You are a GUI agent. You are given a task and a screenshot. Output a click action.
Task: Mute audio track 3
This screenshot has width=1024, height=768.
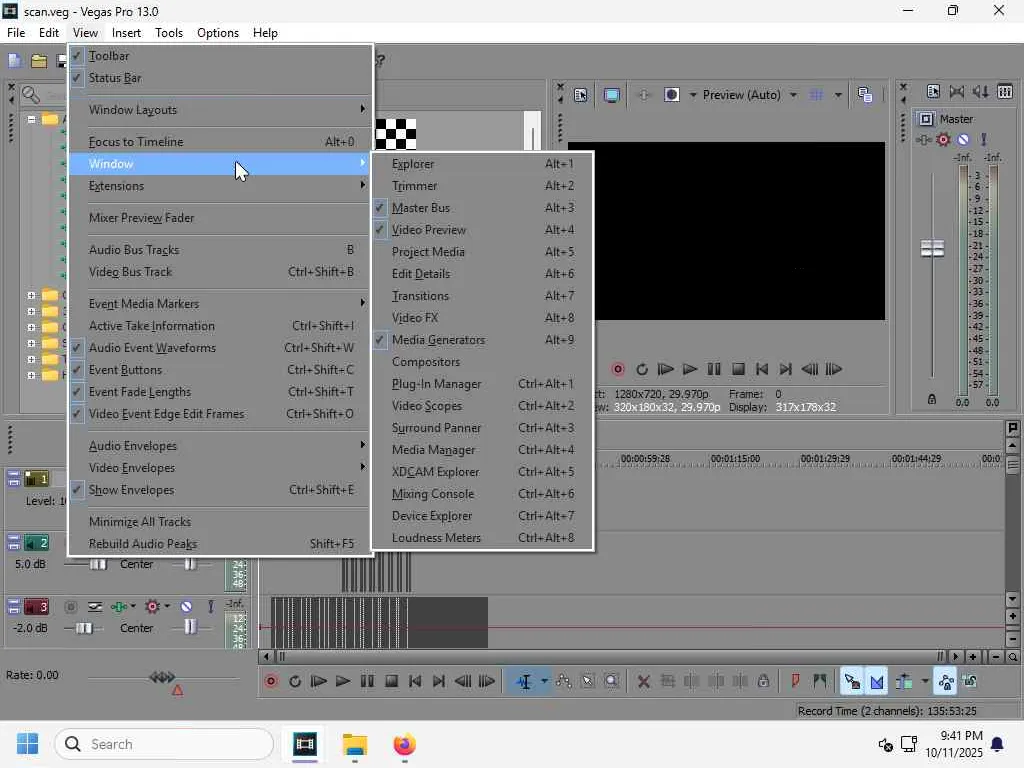point(186,607)
